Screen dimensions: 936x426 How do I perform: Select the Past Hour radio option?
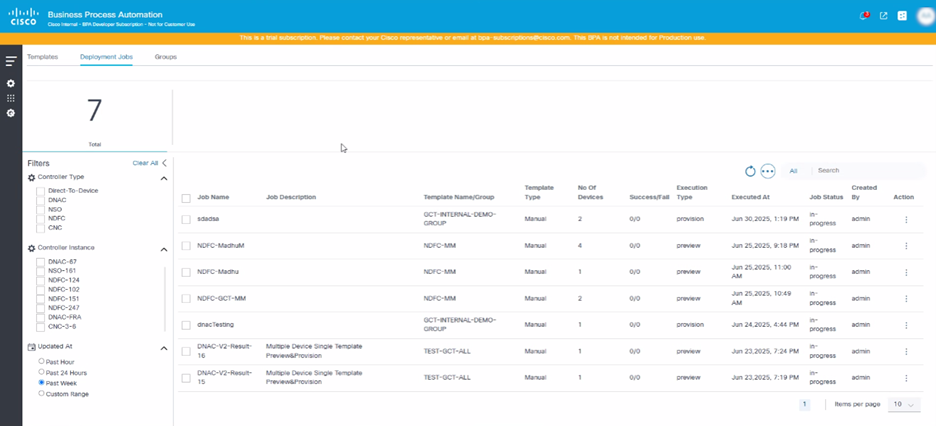pos(41,362)
